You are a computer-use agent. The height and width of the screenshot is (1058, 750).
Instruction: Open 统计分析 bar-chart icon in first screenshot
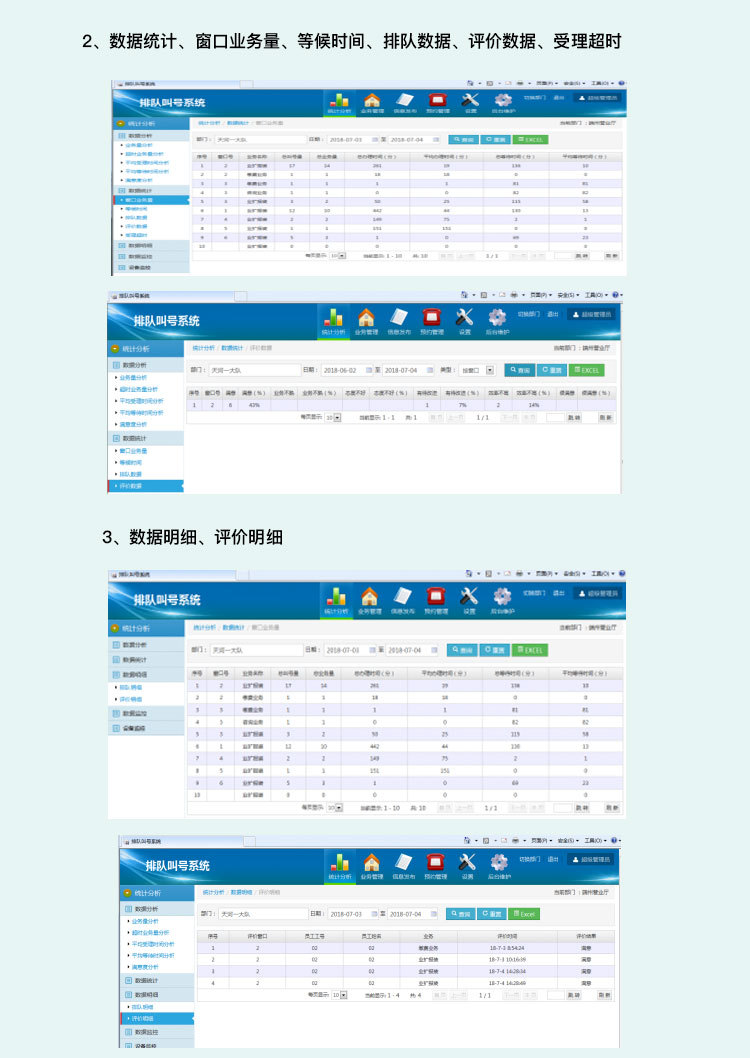point(339,103)
